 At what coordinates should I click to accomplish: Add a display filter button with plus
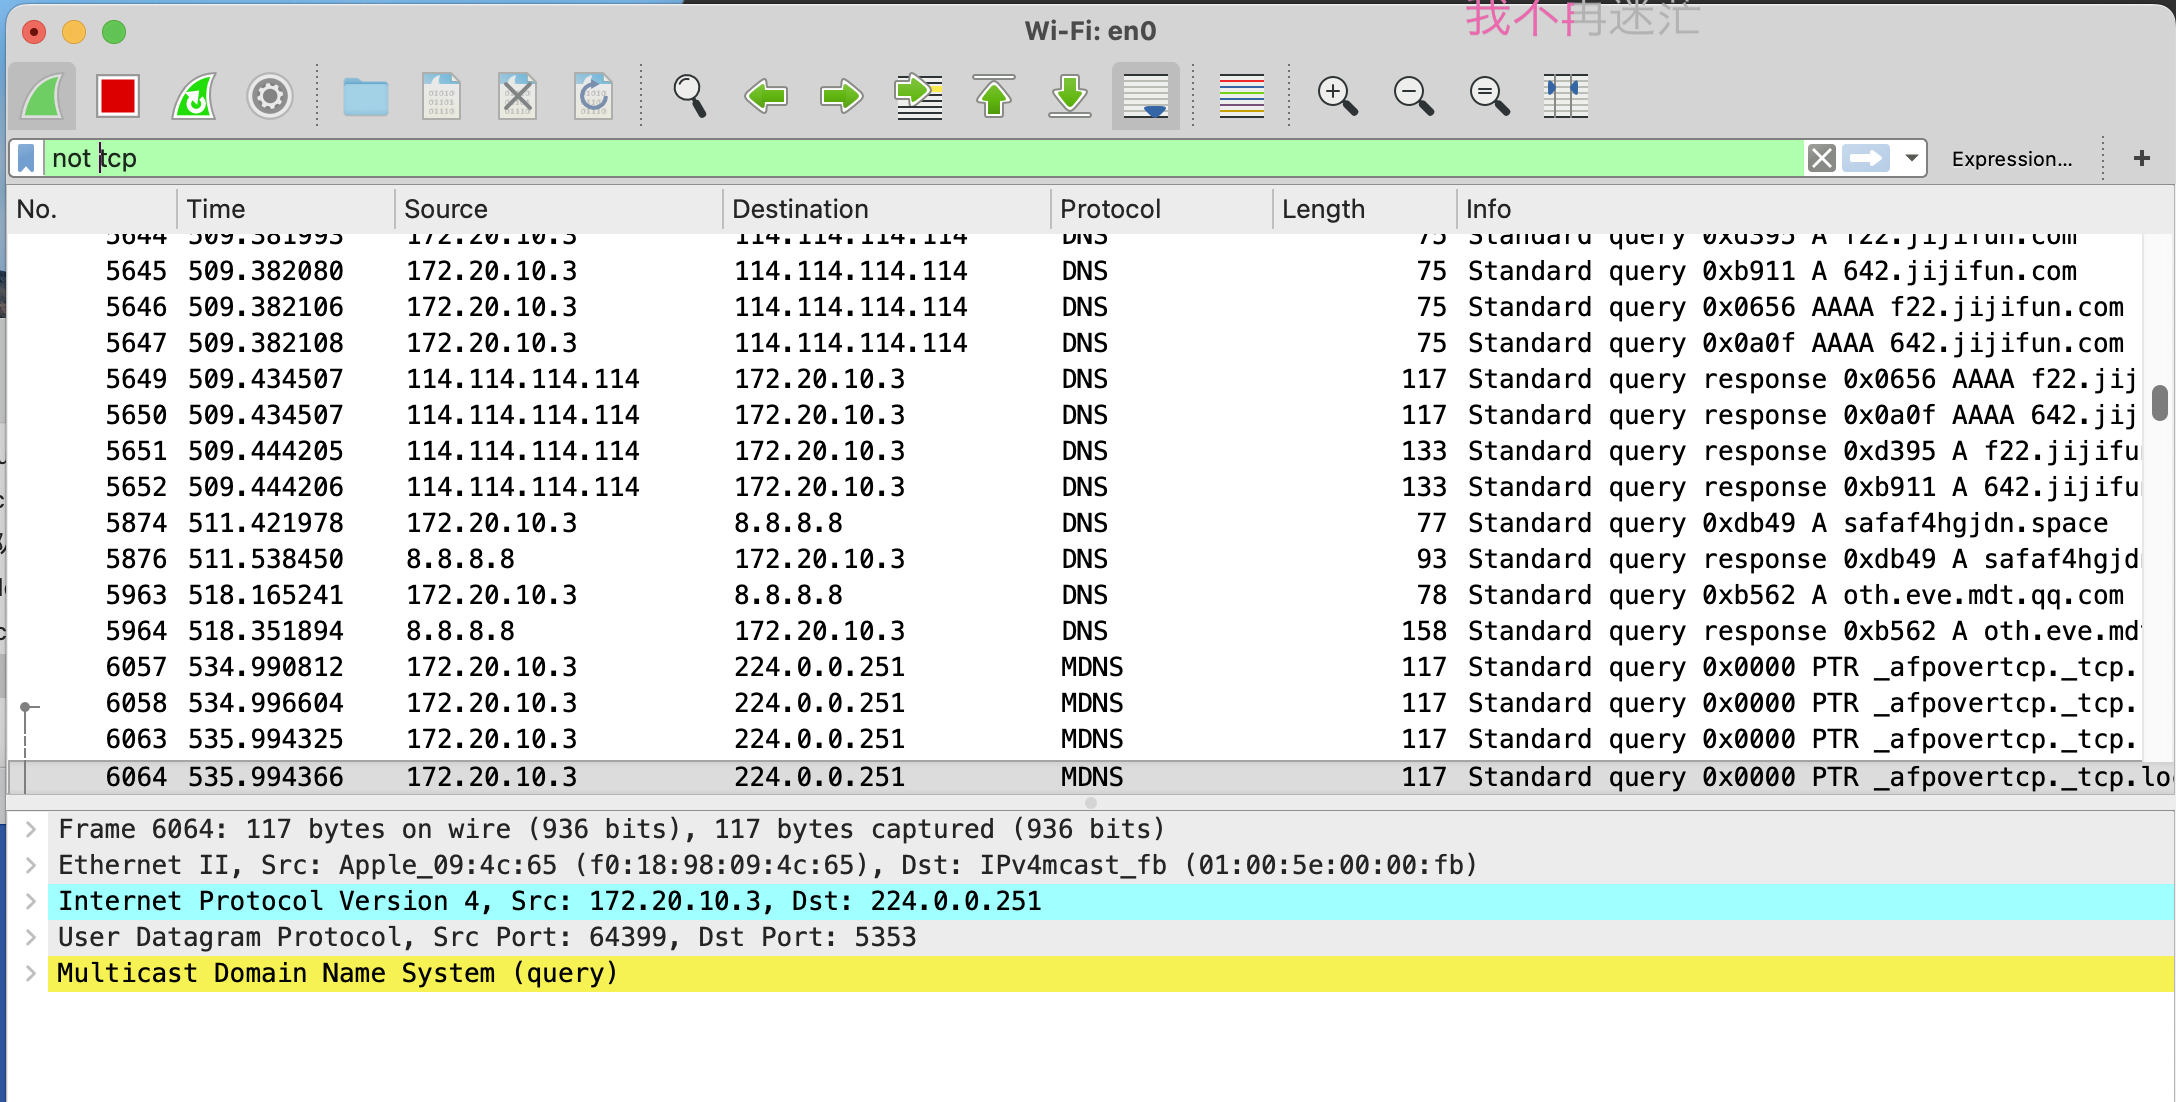(x=2141, y=158)
